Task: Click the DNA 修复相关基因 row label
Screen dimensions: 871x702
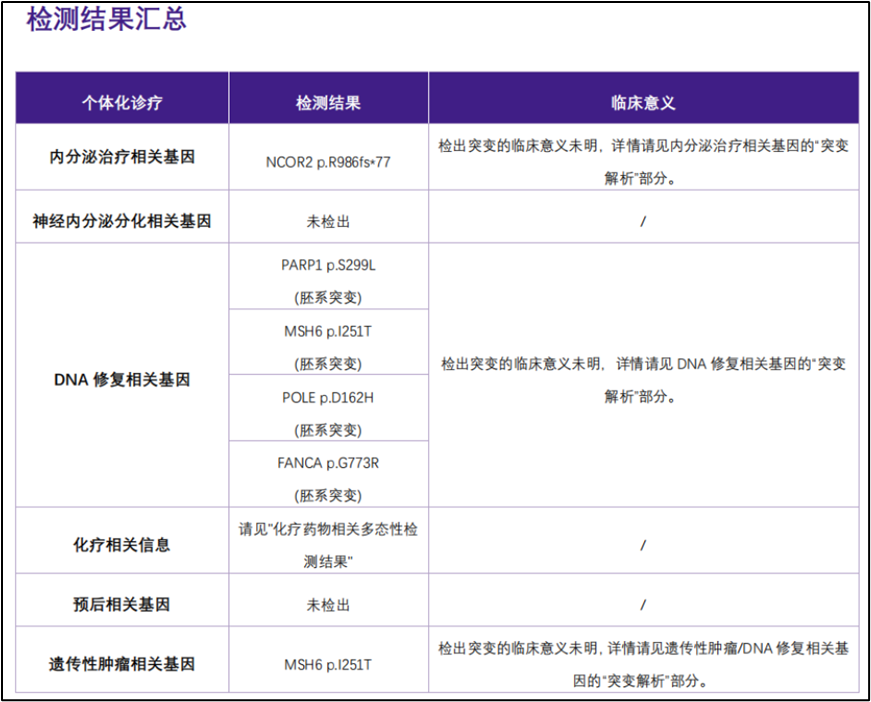Action: point(121,380)
